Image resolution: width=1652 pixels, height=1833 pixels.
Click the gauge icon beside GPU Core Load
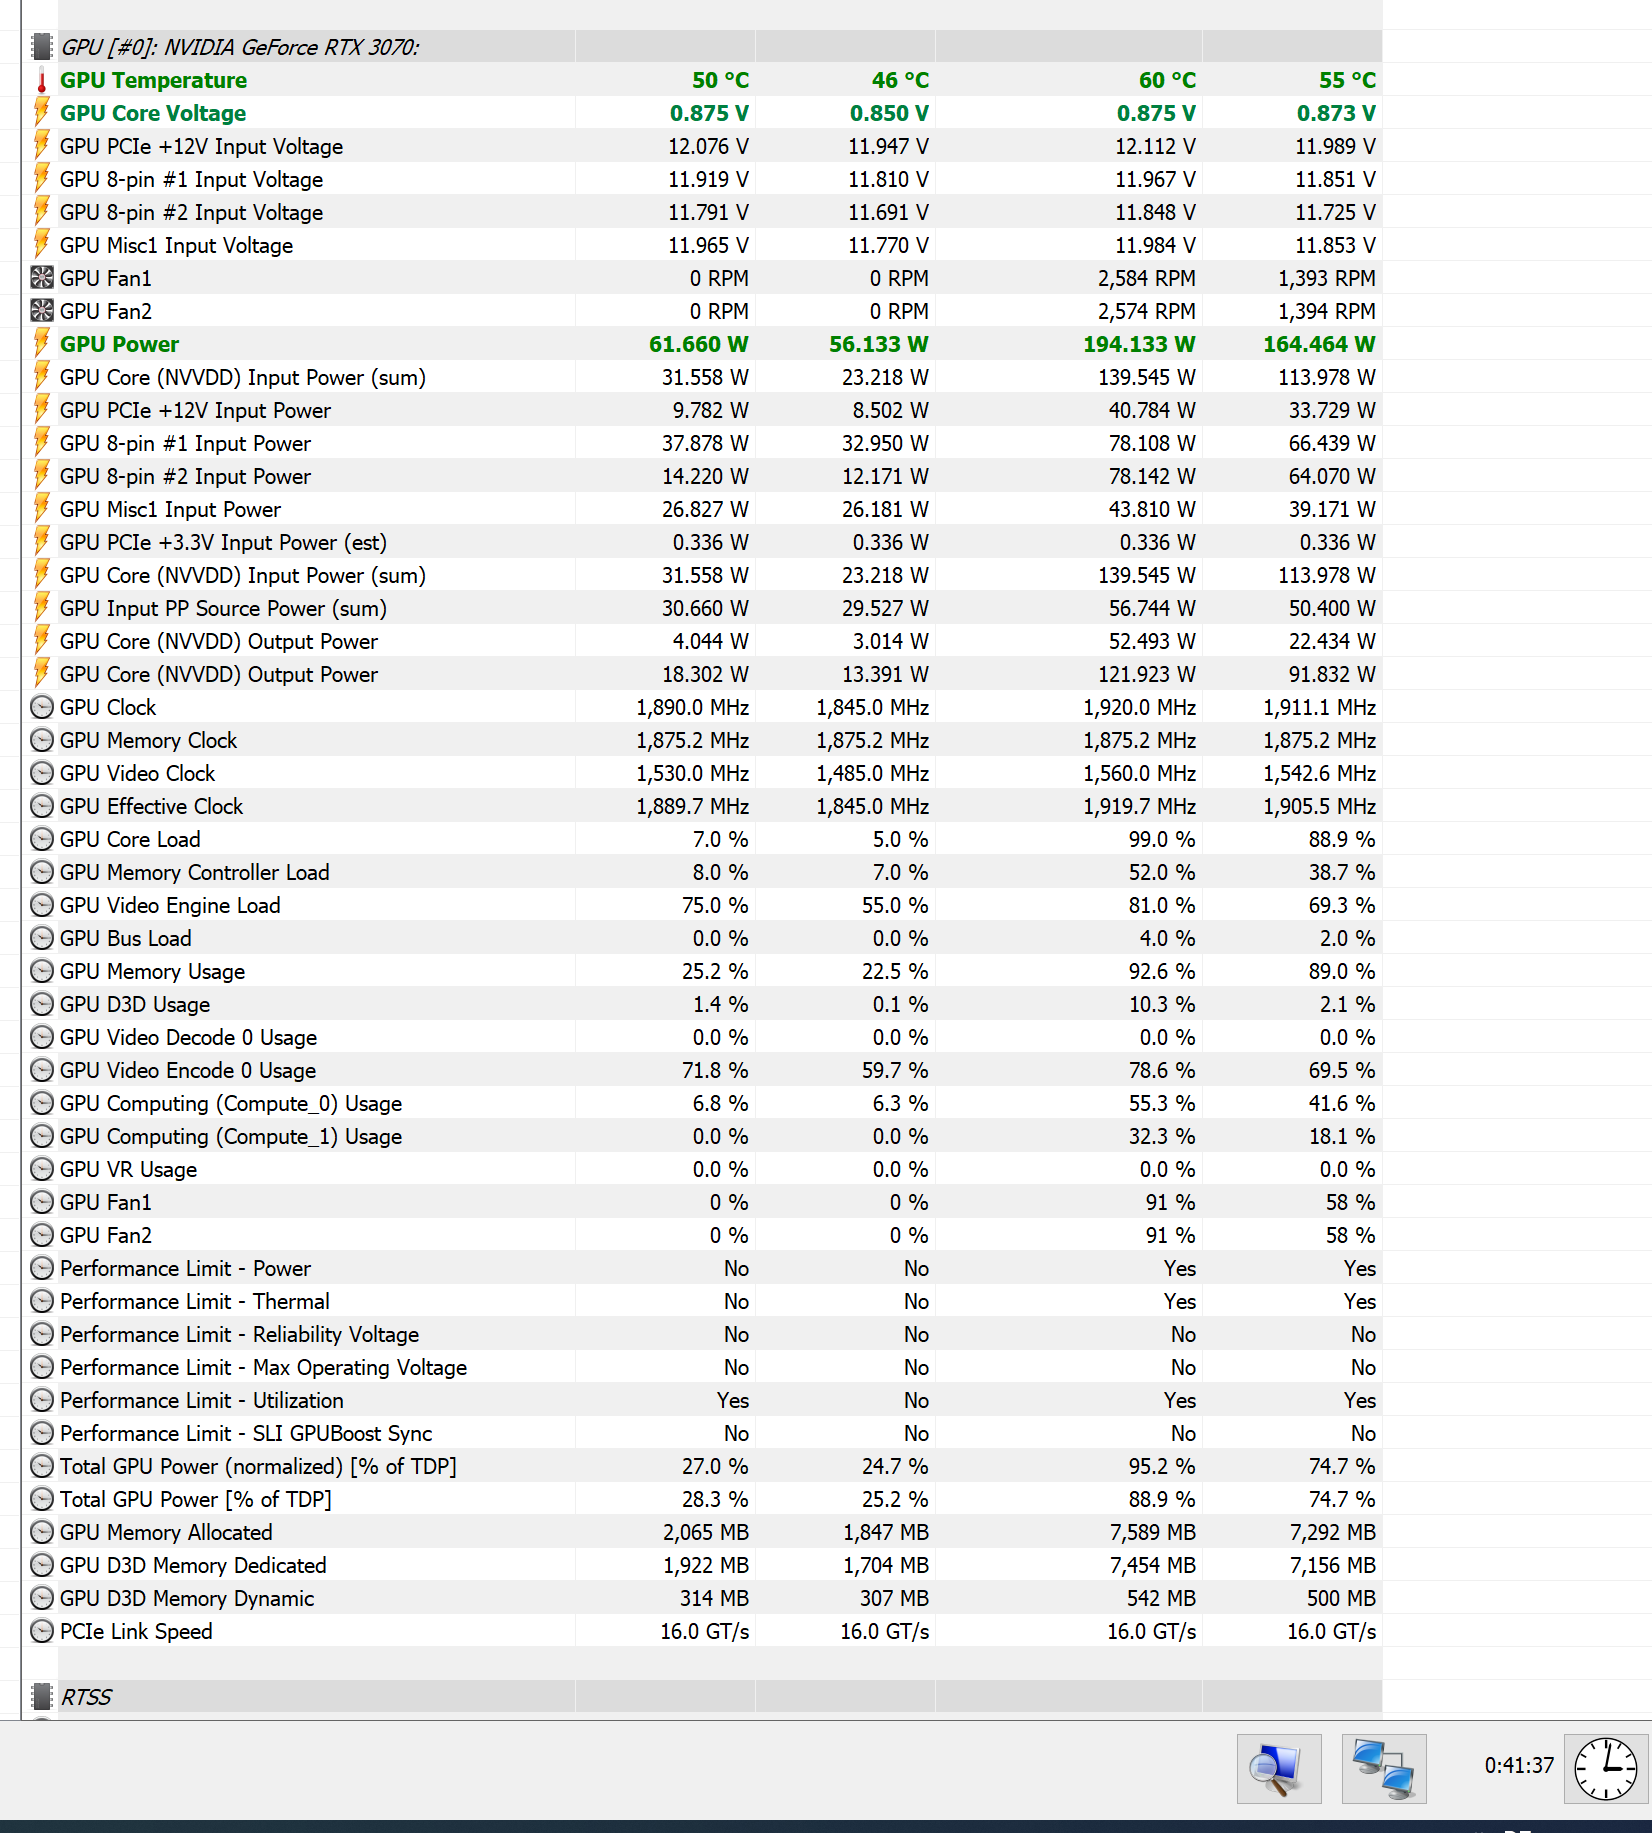[42, 839]
